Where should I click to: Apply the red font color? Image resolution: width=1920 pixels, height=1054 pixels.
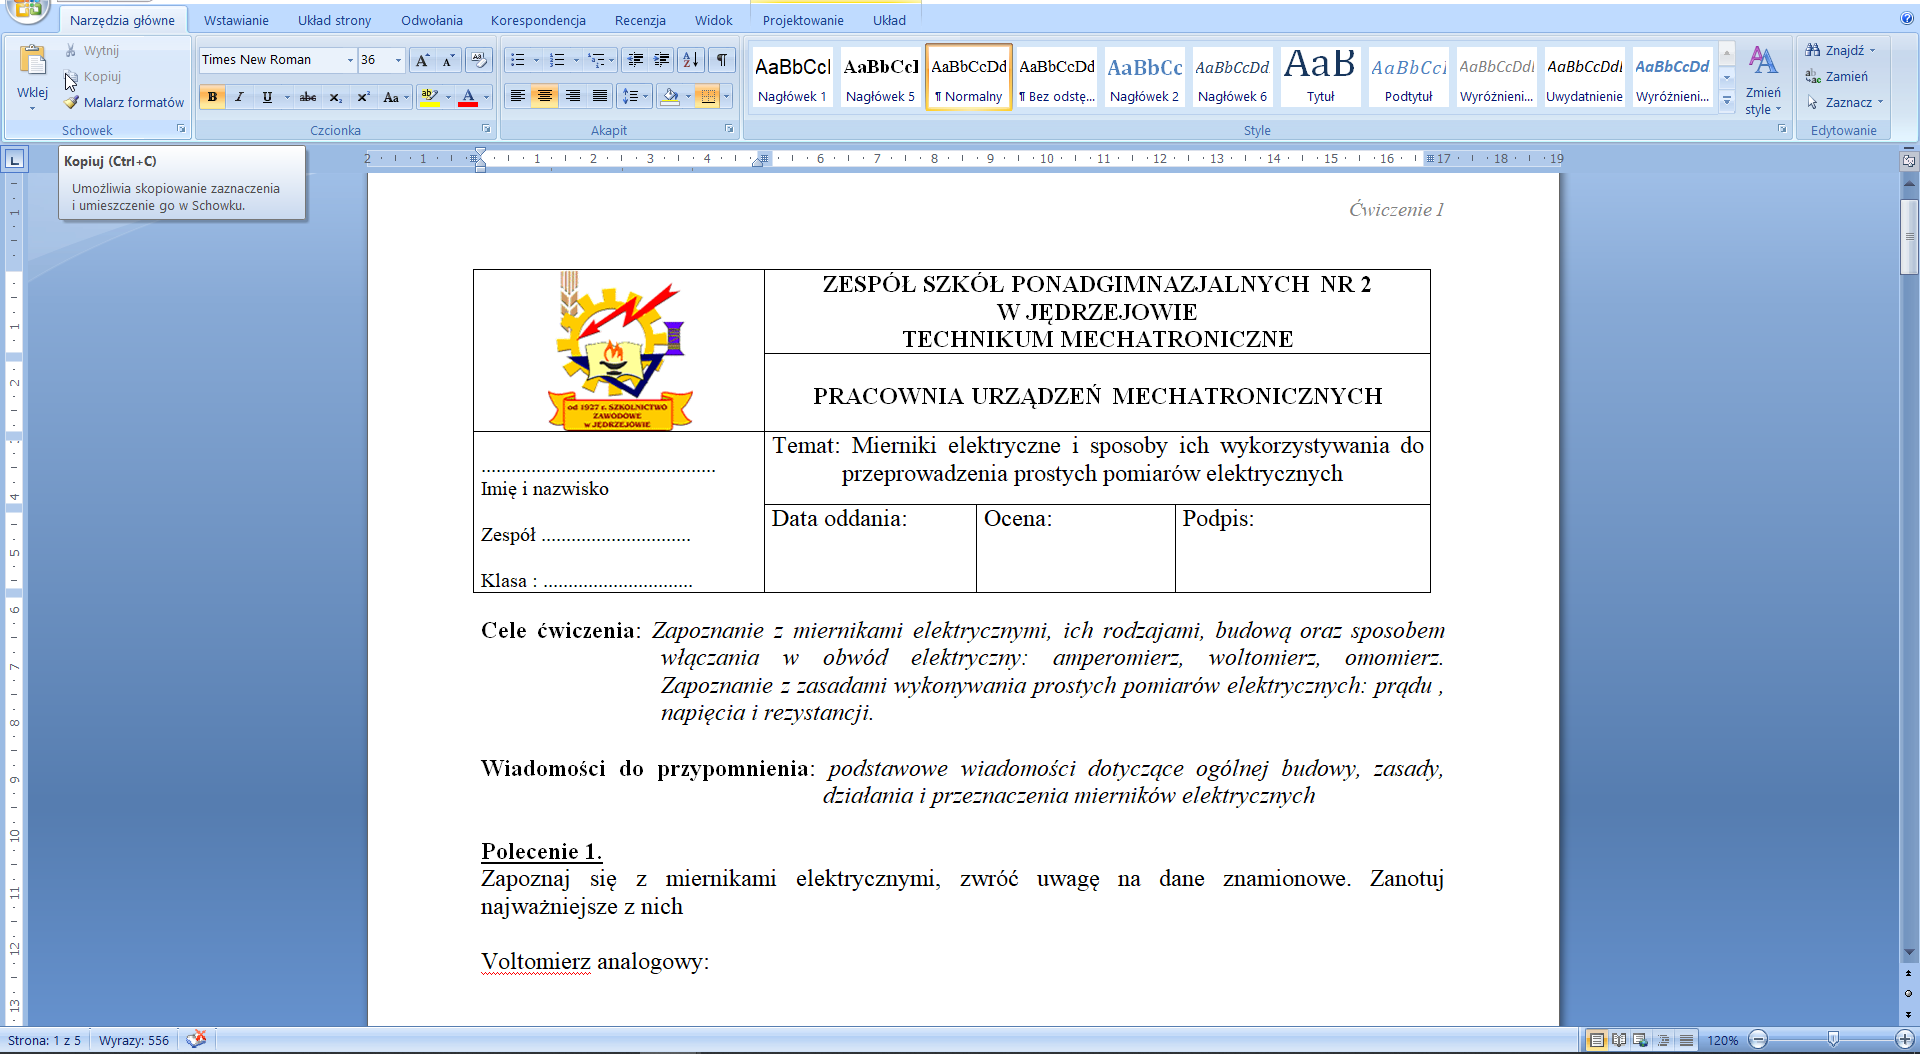point(467,97)
